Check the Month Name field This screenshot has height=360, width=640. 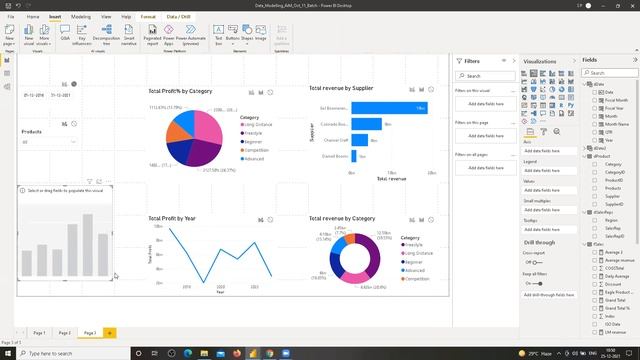(x=595, y=124)
